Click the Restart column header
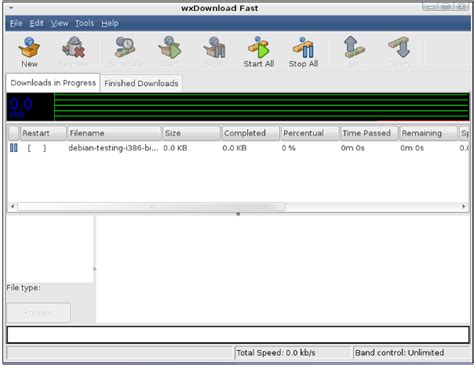The image size is (474, 365). [43, 133]
